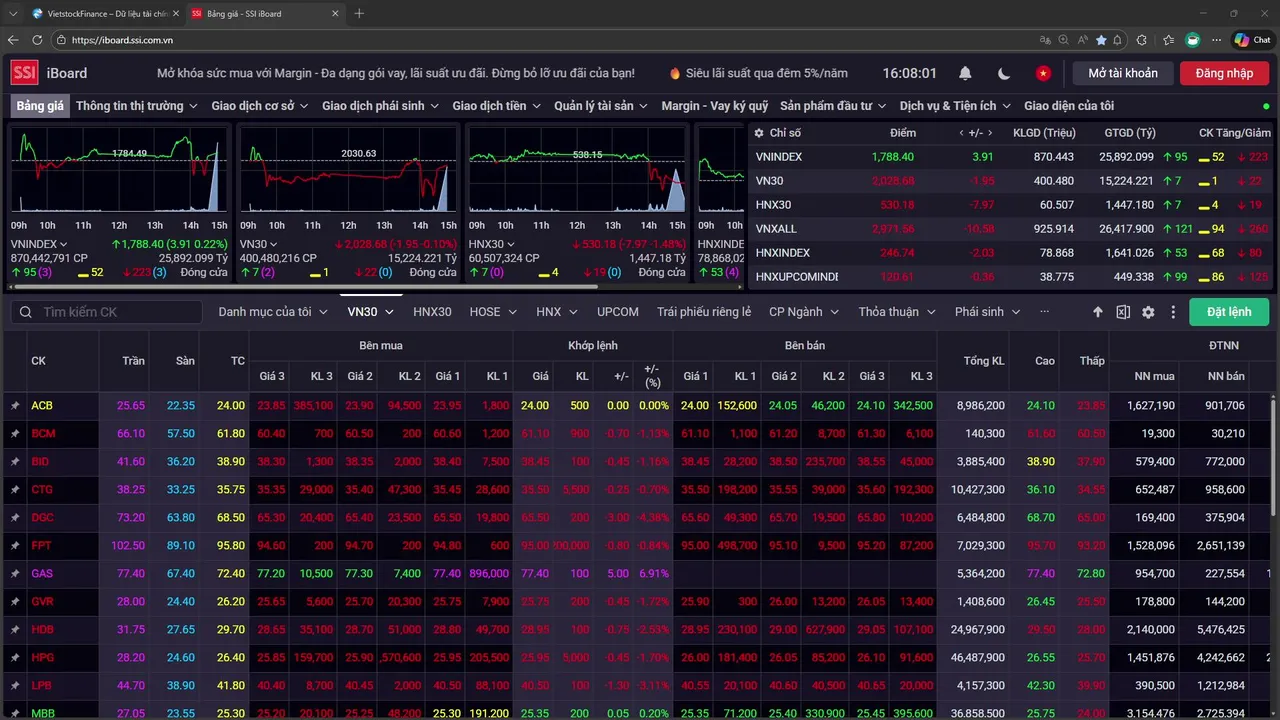Screen dimensions: 1280x720
Task: Close the VietstockFinance browser tab
Action: click(x=176, y=14)
